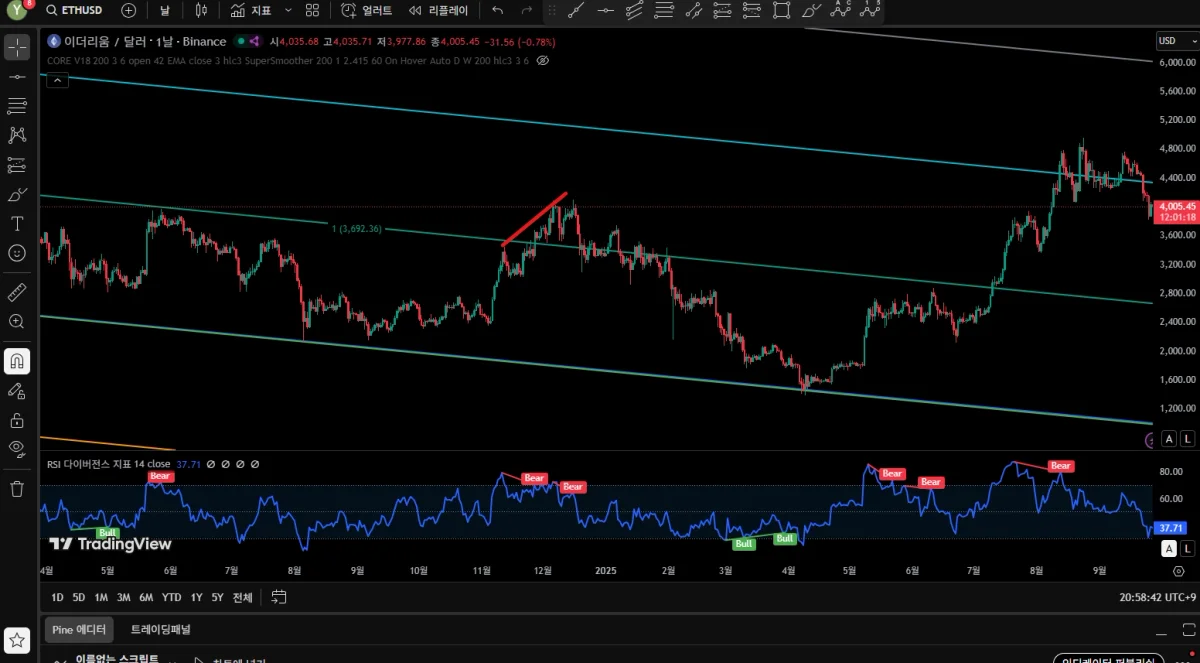Click the trash icon to remove drawings
The image size is (1200, 663).
[17, 488]
